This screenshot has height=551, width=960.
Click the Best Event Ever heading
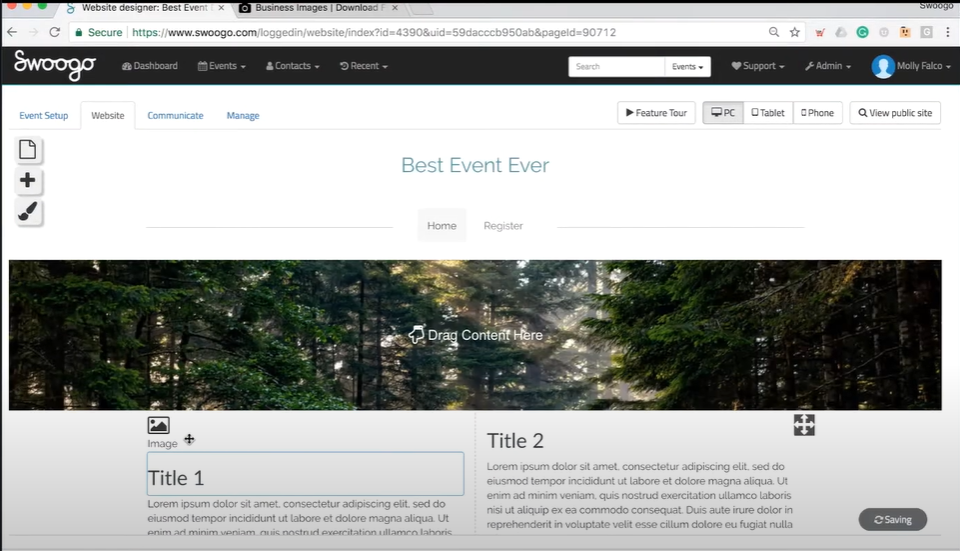(x=475, y=165)
